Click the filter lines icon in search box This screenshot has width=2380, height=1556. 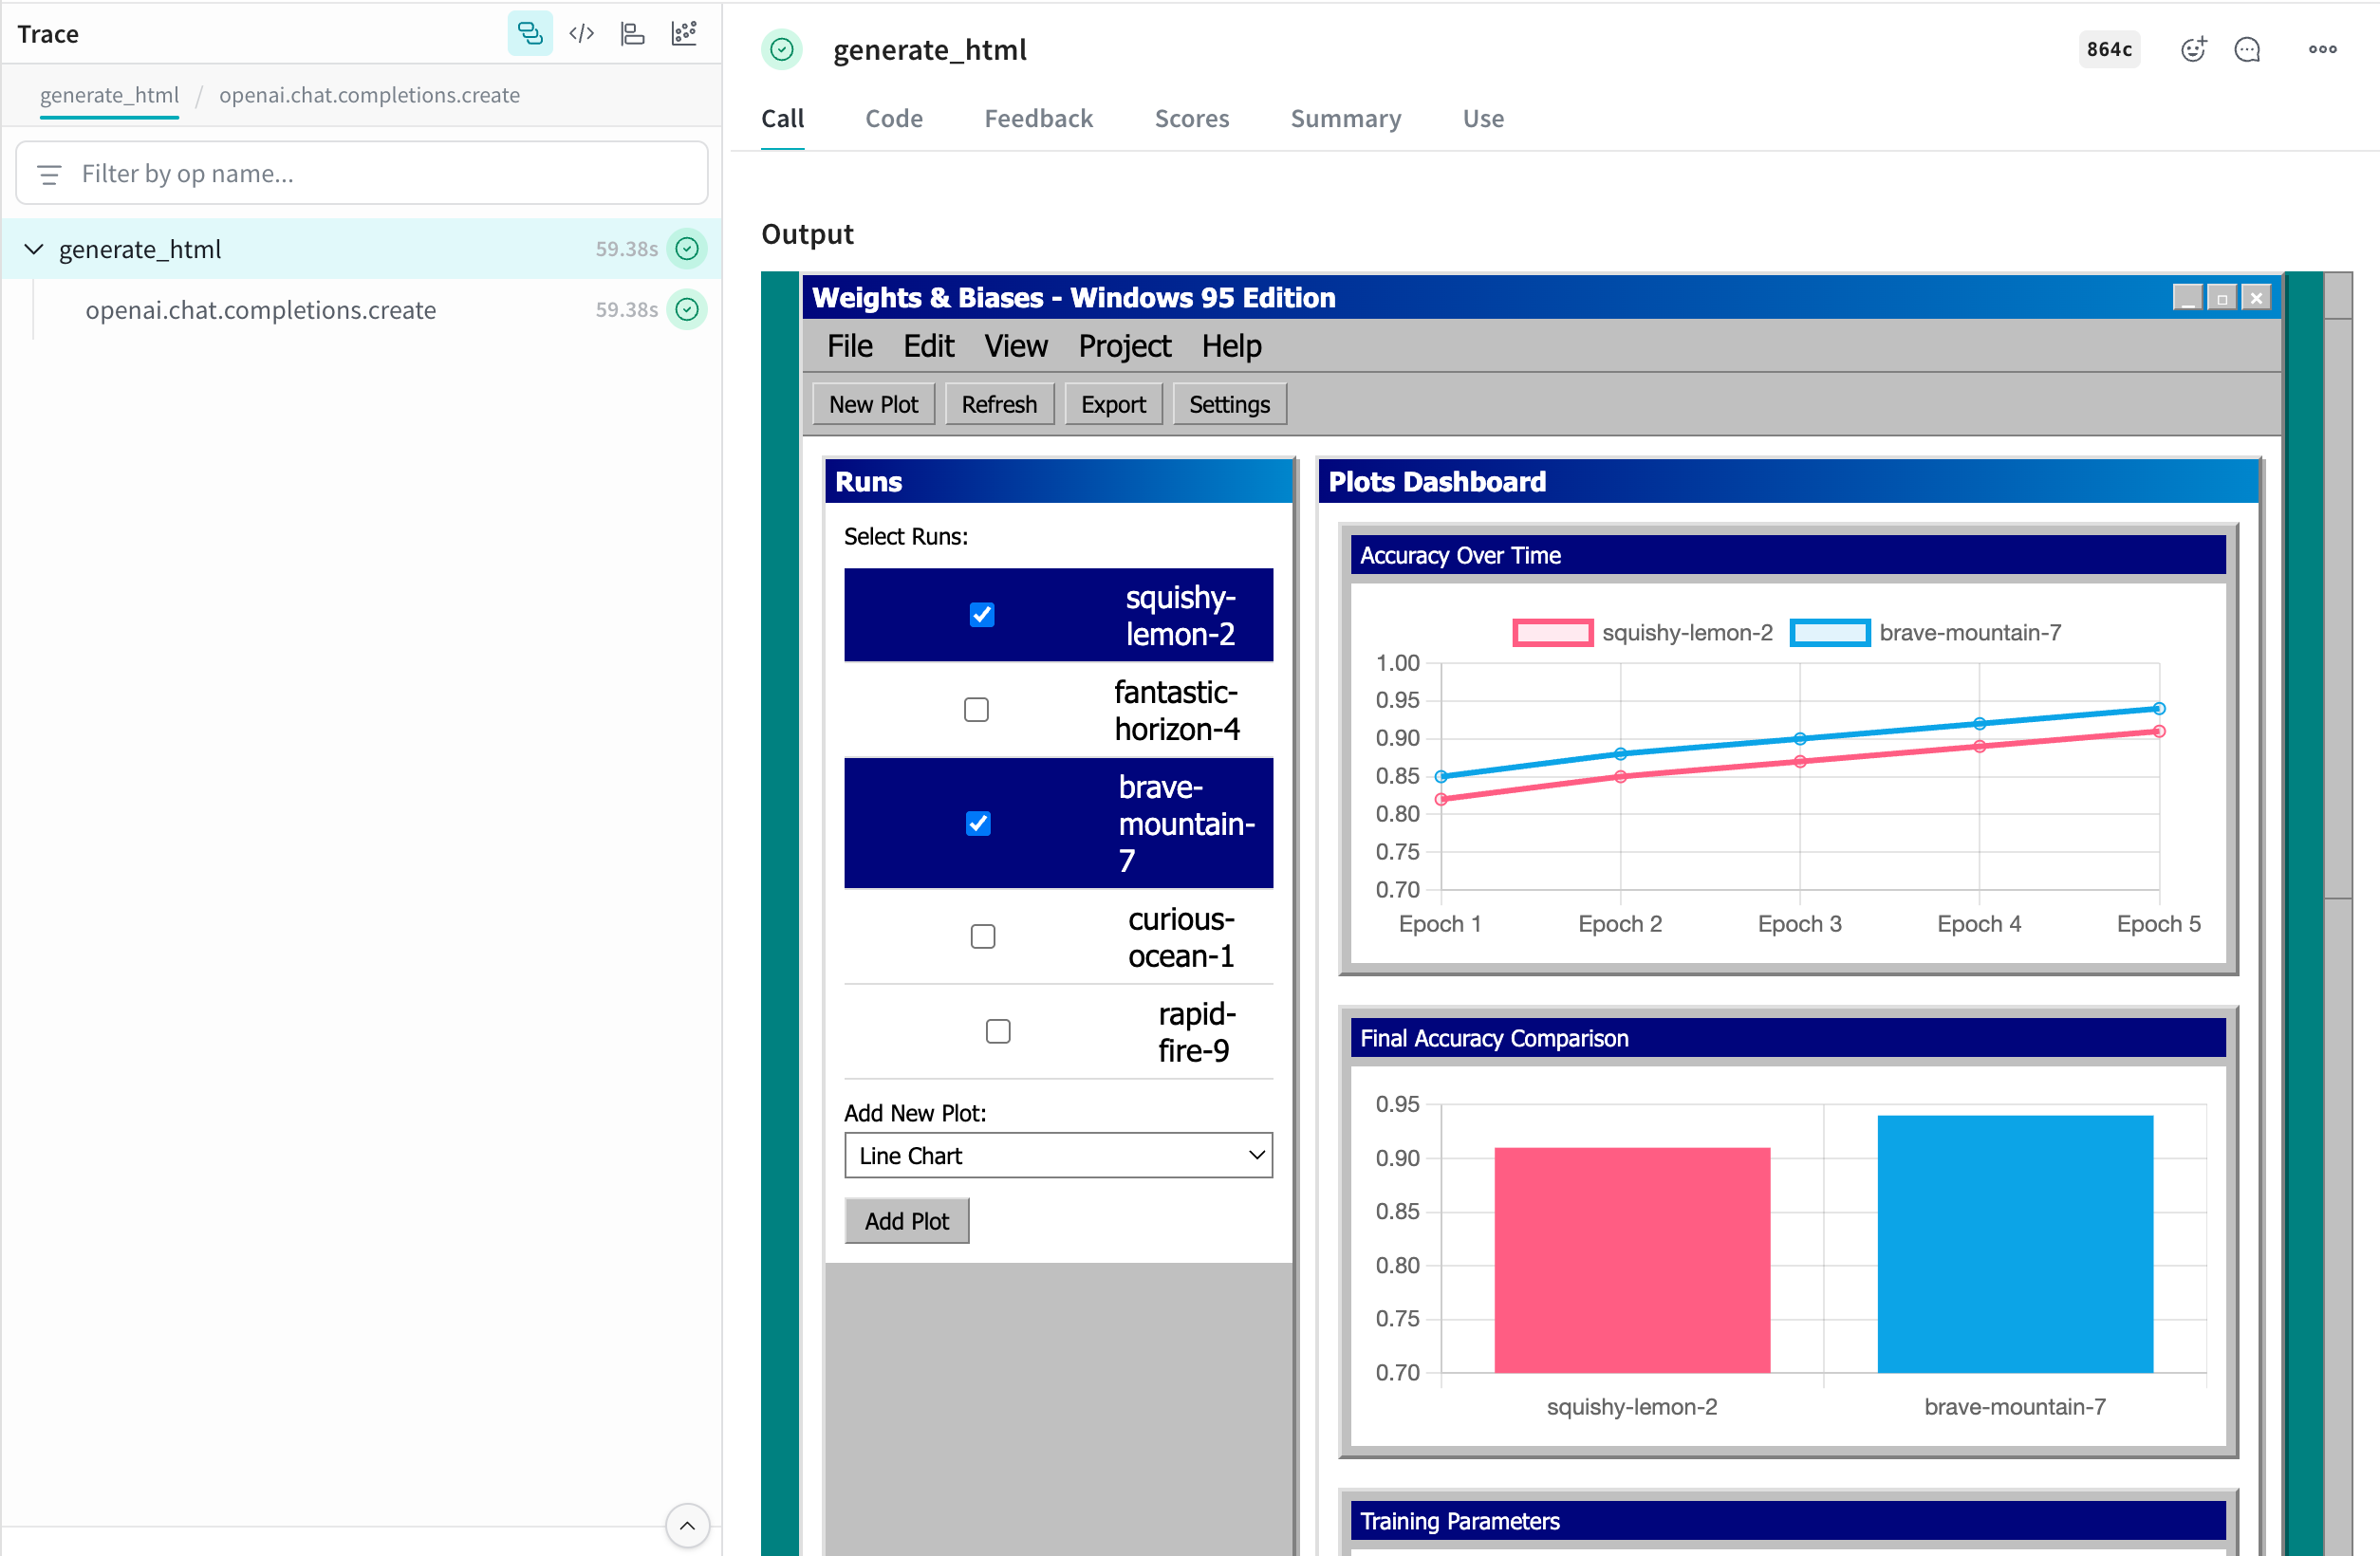tap(49, 174)
